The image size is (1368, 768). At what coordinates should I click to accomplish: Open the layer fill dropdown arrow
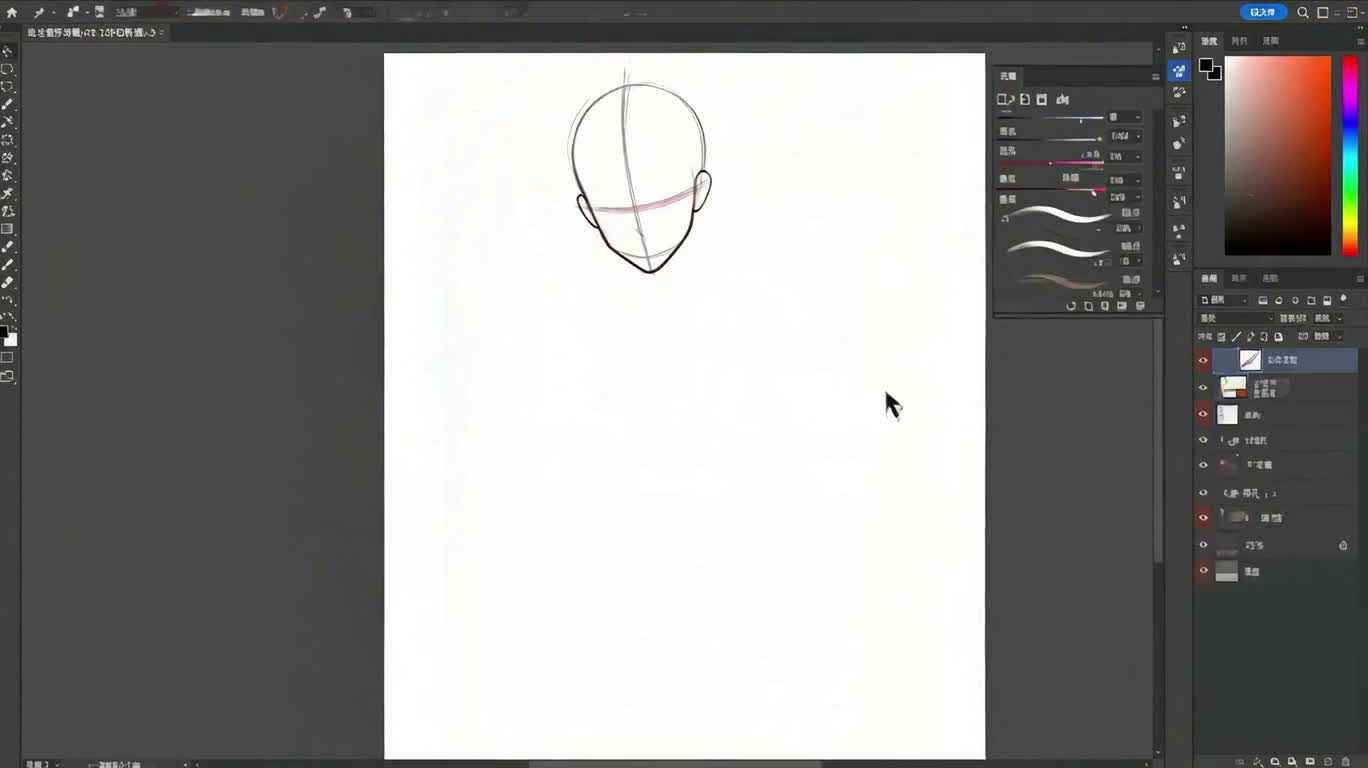[1340, 337]
